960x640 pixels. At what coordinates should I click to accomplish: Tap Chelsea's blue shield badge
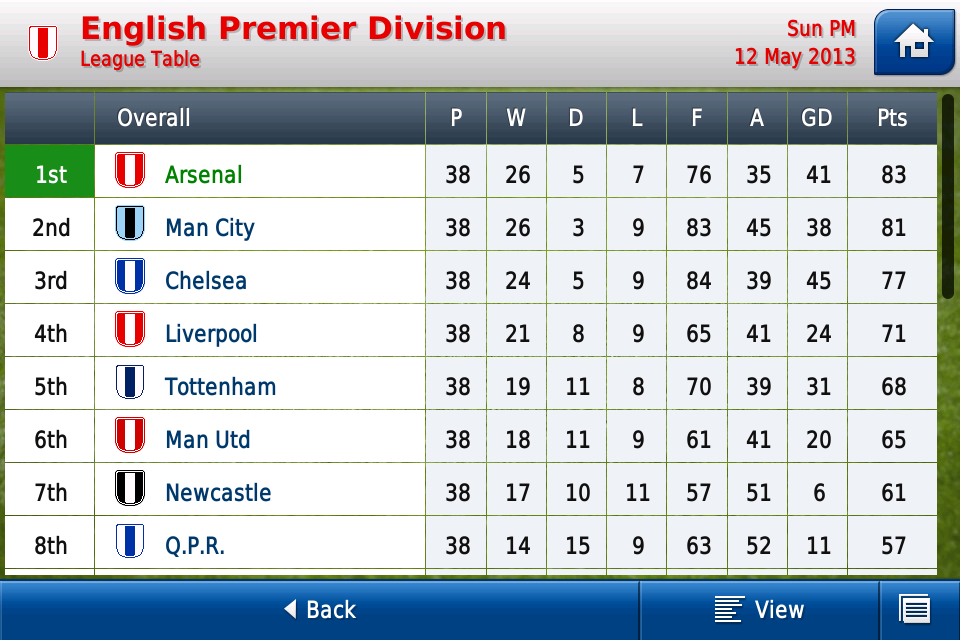pyautogui.click(x=130, y=276)
